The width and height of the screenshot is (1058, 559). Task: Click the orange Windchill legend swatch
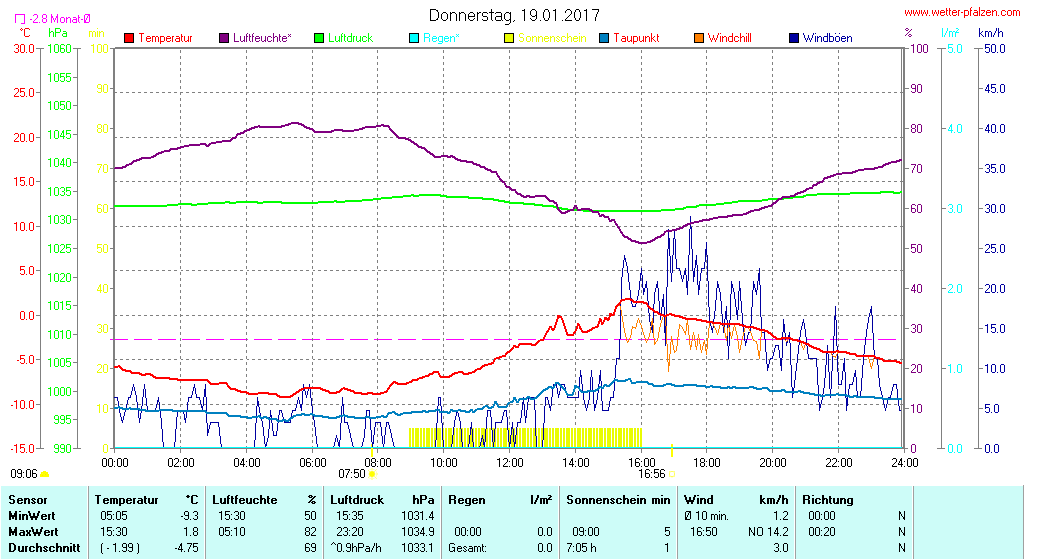699,38
